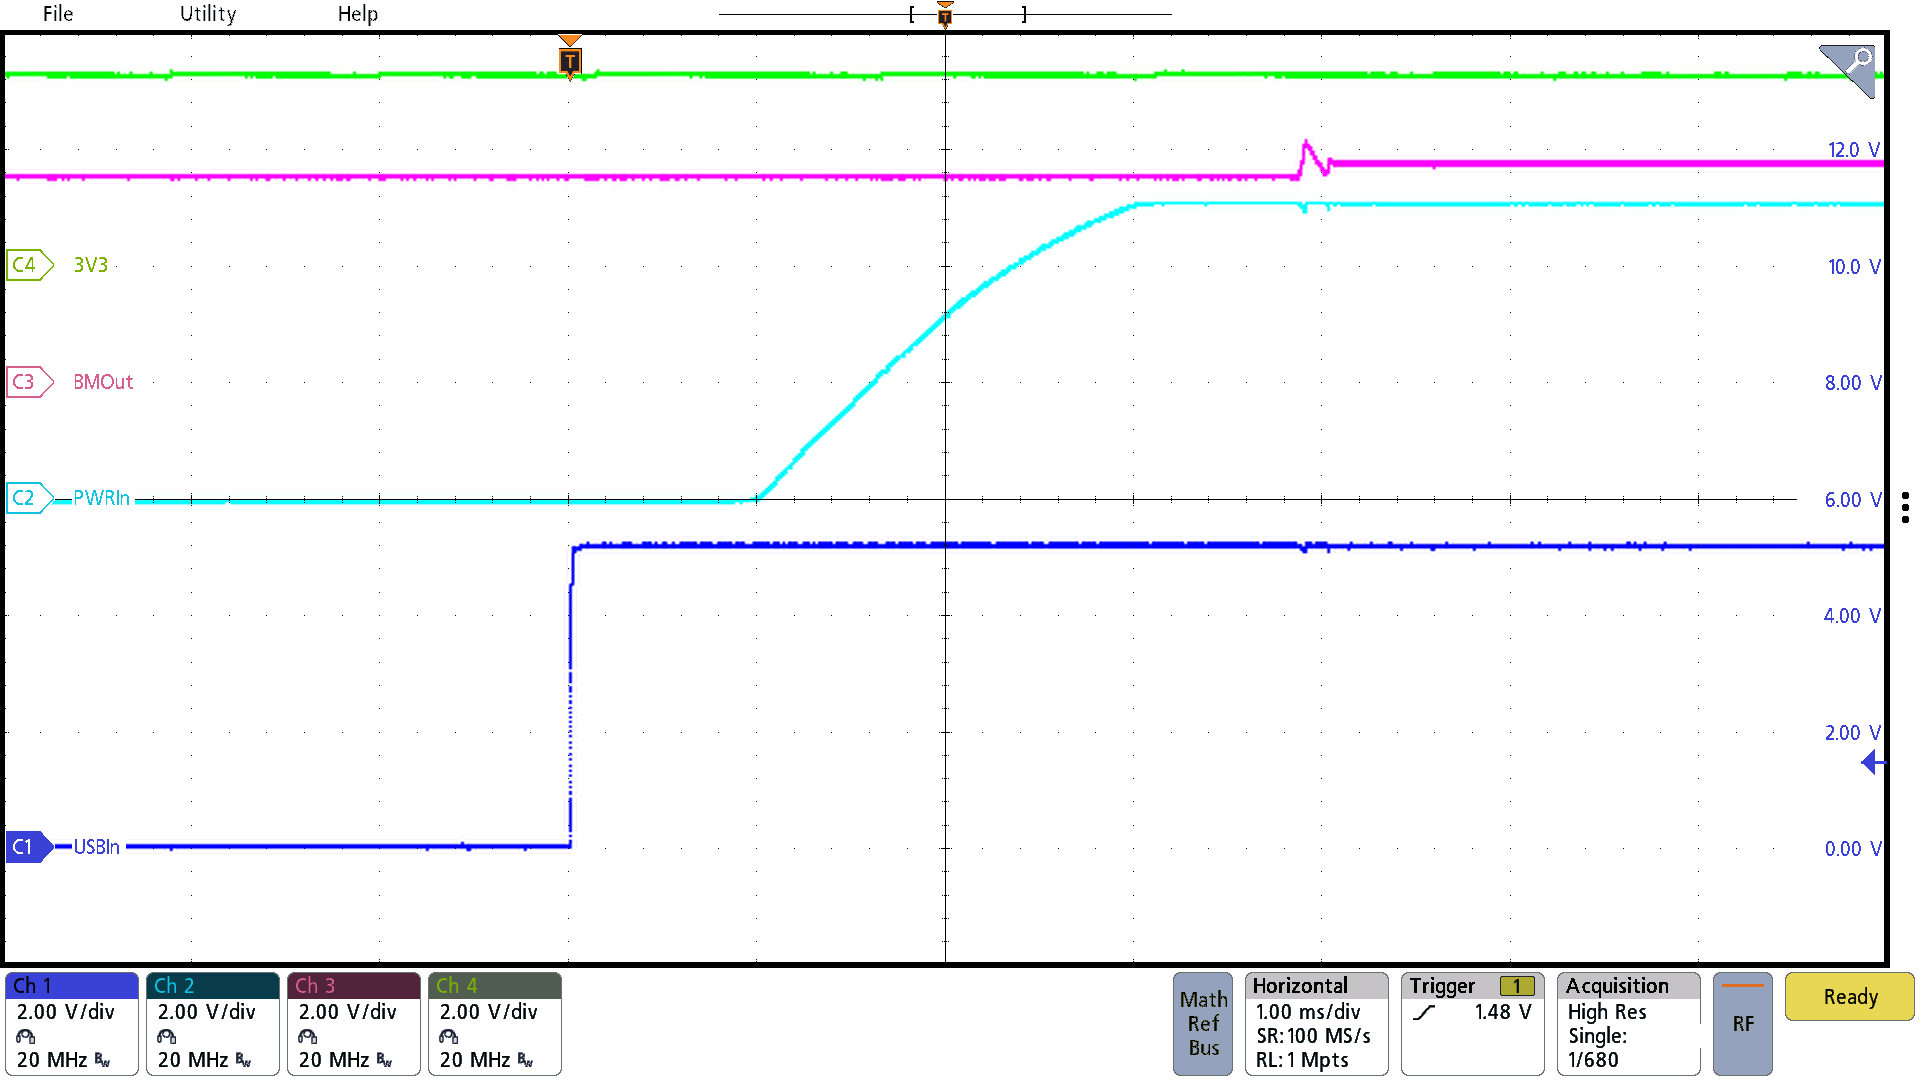The width and height of the screenshot is (1920, 1080).
Task: Open the Ch 4 channel settings
Action: pyautogui.click(x=493, y=1022)
